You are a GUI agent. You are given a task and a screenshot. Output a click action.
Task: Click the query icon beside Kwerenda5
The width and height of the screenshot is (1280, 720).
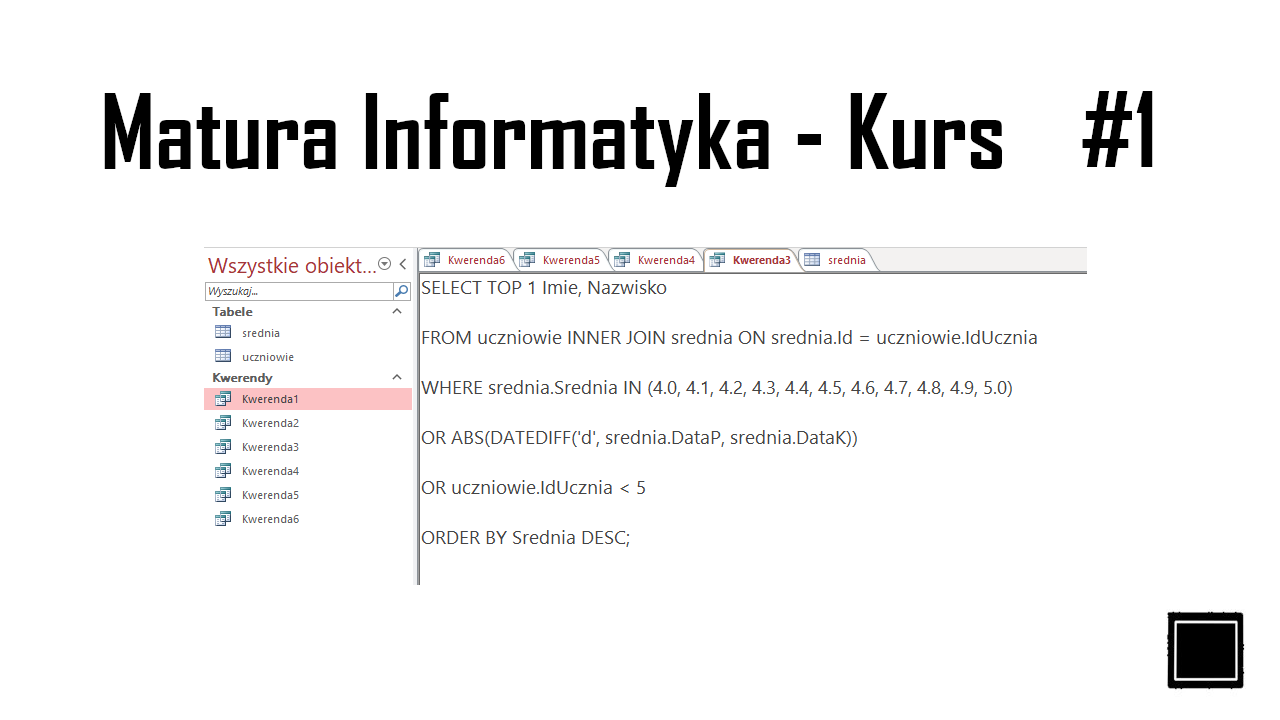click(222, 494)
